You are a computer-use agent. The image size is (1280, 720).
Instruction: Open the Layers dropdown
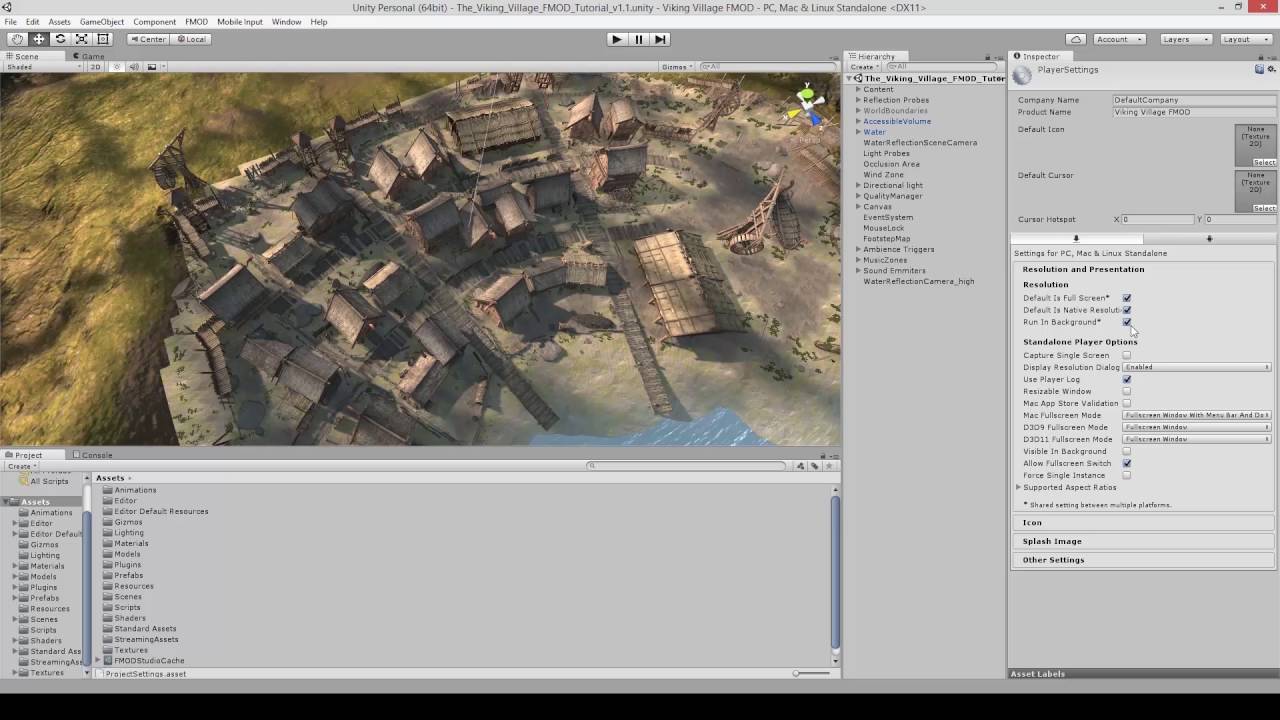click(1186, 39)
